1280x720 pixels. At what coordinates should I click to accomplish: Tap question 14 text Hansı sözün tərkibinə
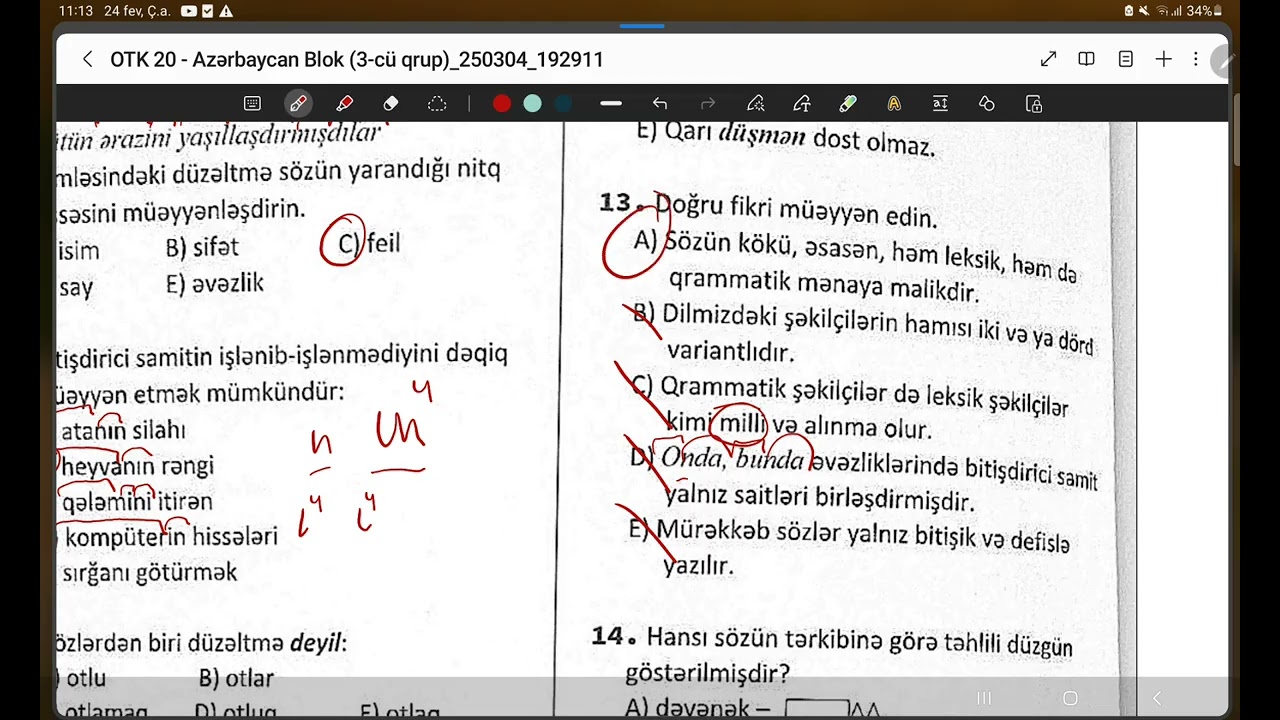[x=859, y=641]
